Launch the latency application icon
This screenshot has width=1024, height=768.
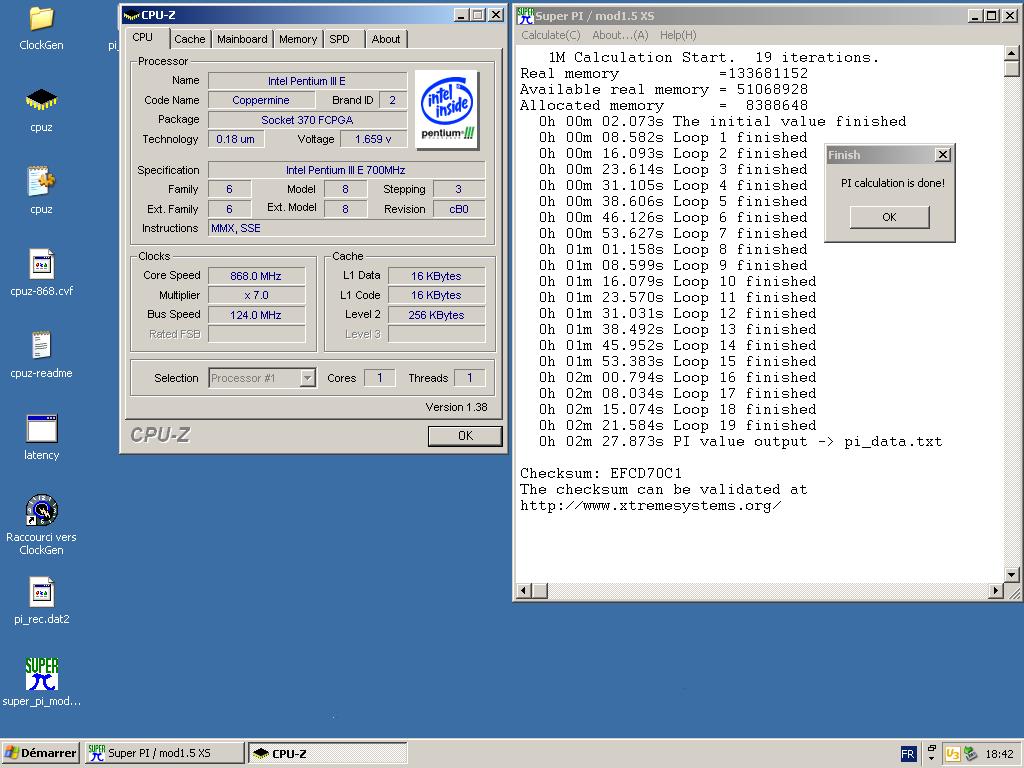41,429
